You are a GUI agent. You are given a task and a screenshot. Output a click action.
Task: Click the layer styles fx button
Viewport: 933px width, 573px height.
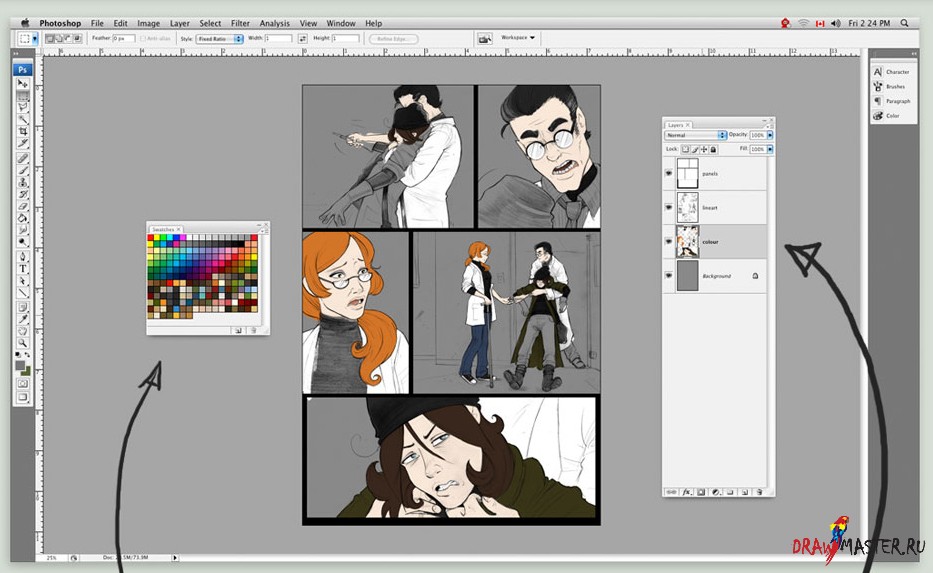(x=687, y=492)
